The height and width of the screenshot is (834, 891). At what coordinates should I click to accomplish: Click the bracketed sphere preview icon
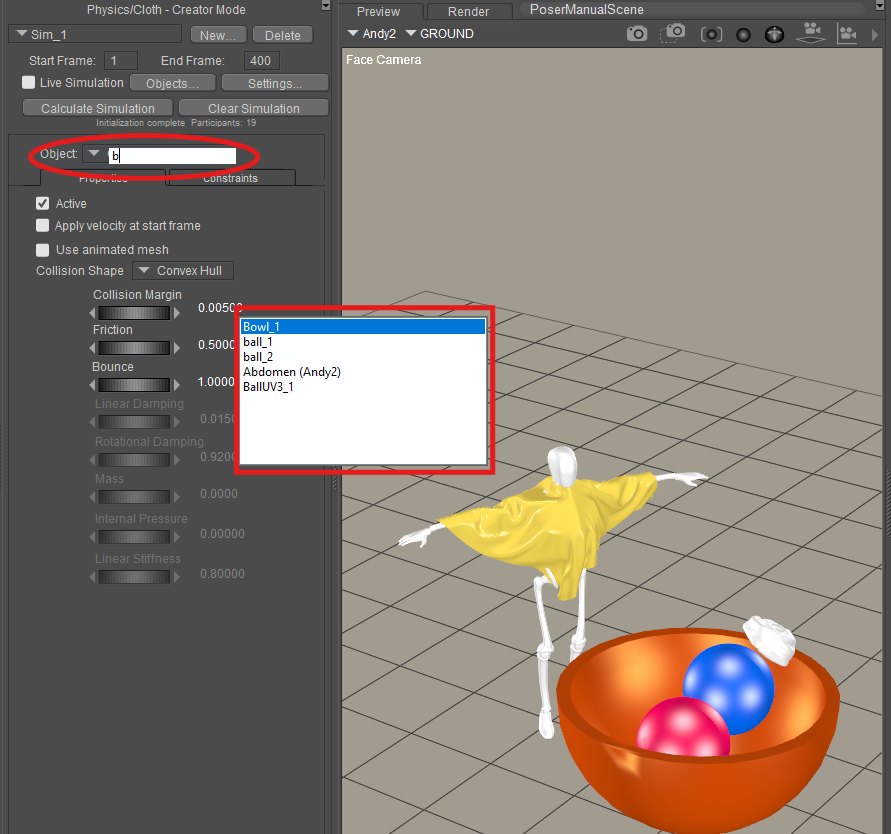(711, 34)
